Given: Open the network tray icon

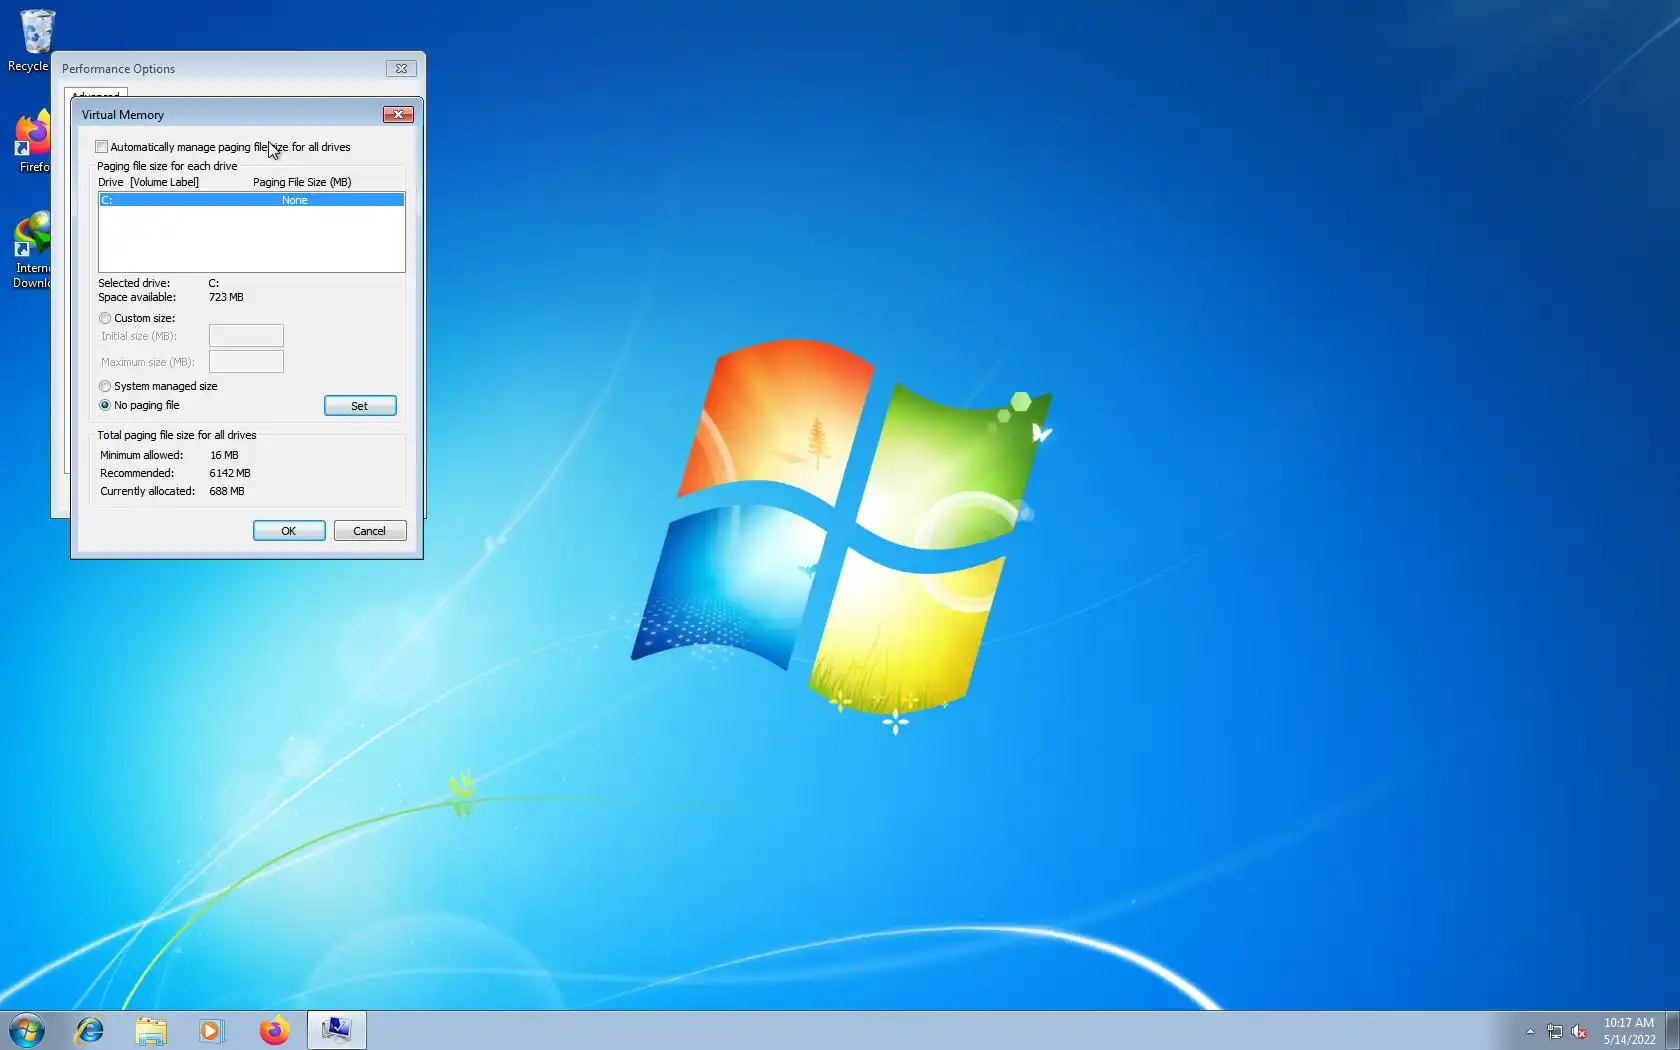Looking at the screenshot, I should [1555, 1031].
